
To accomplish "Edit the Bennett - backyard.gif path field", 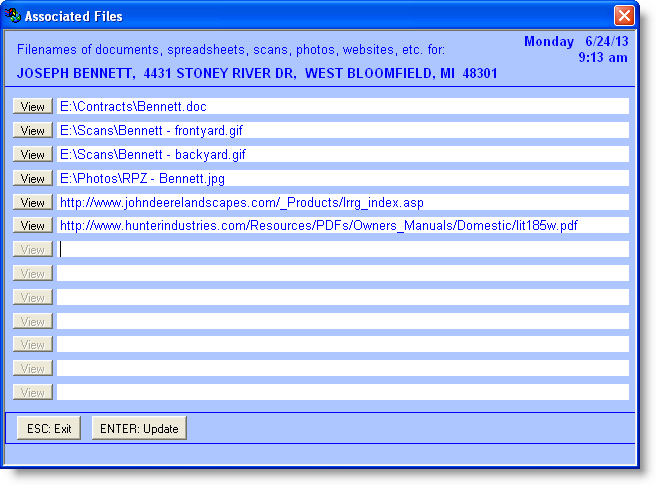I will coord(342,154).
